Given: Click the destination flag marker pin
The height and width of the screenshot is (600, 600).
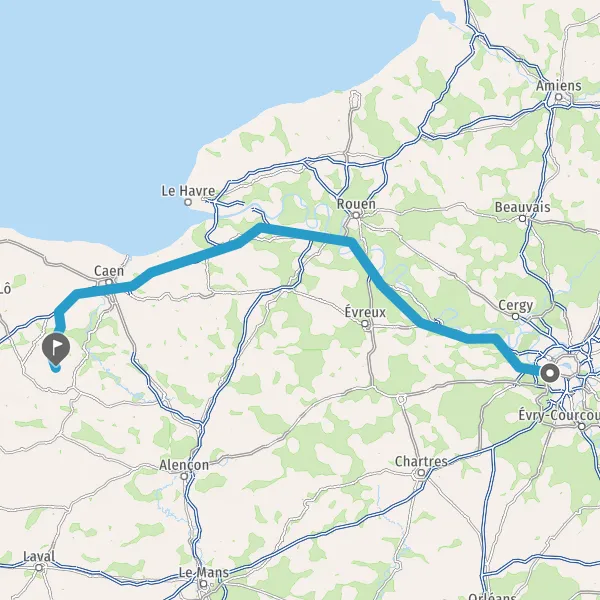Looking at the screenshot, I should pyautogui.click(x=56, y=348).
